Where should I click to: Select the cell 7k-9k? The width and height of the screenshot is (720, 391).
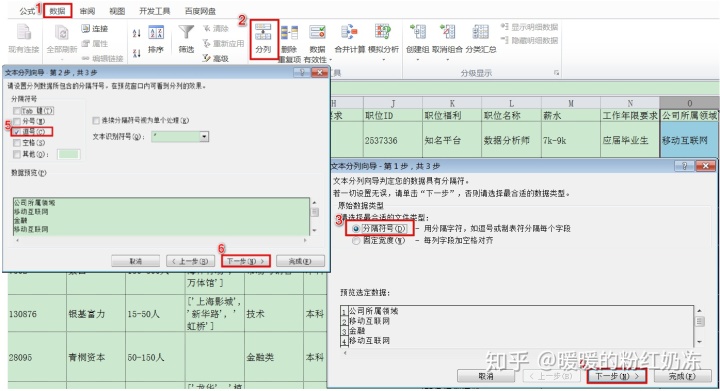(x=570, y=140)
